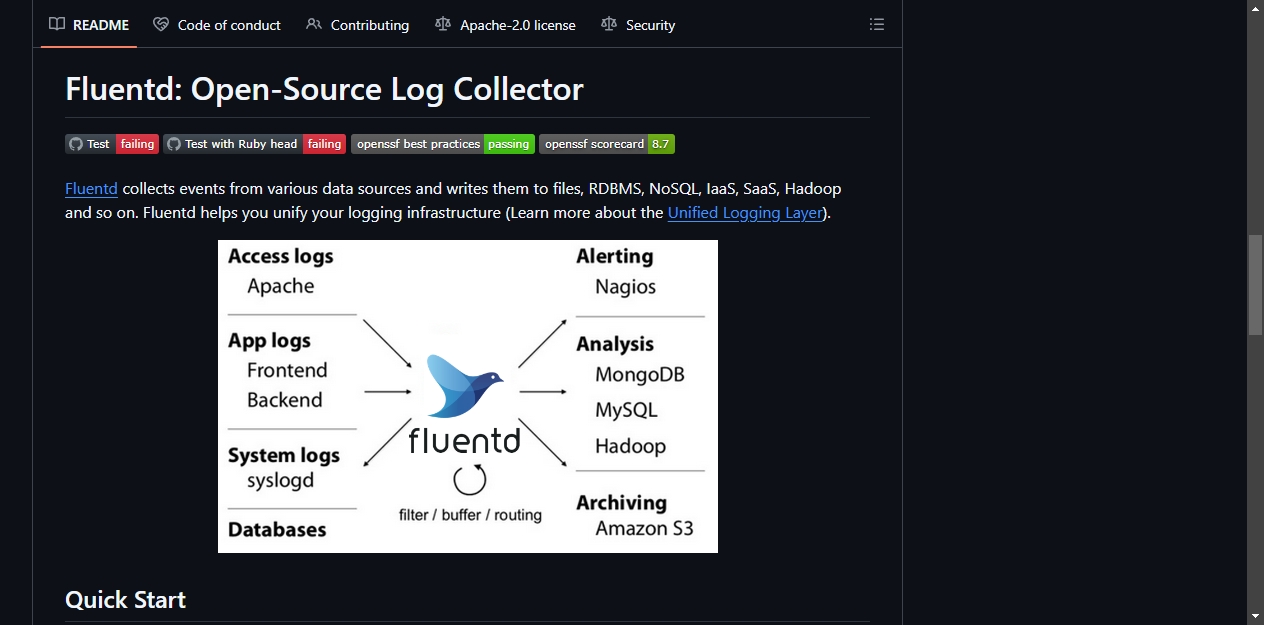This screenshot has height=625, width=1264.
Task: Click the Security scales icon
Action: 609,25
